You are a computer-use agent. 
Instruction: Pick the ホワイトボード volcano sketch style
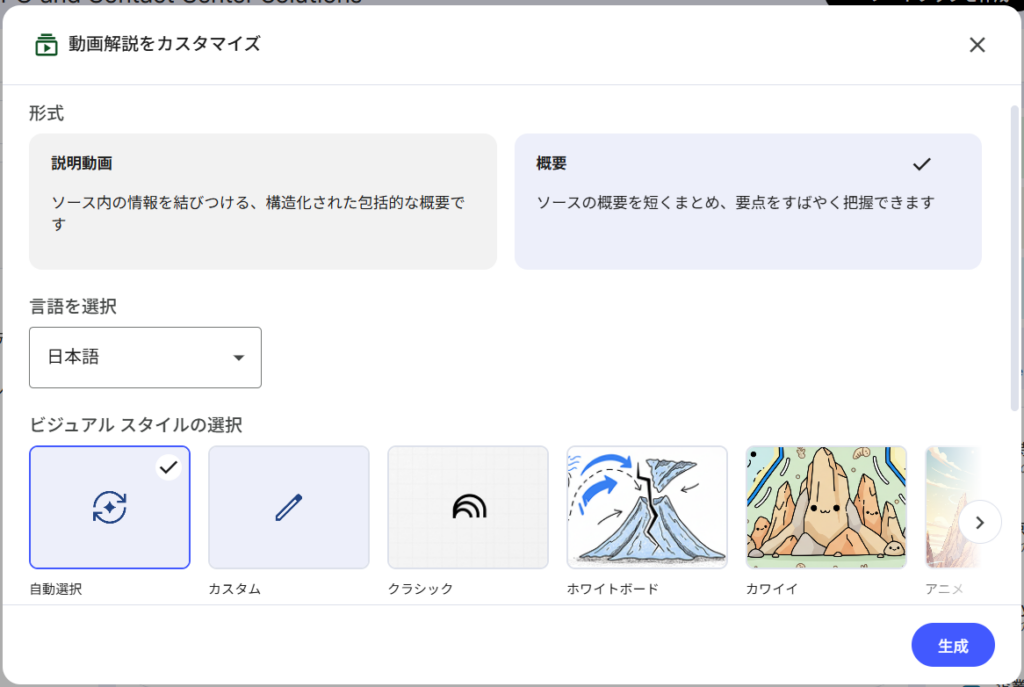tap(646, 507)
